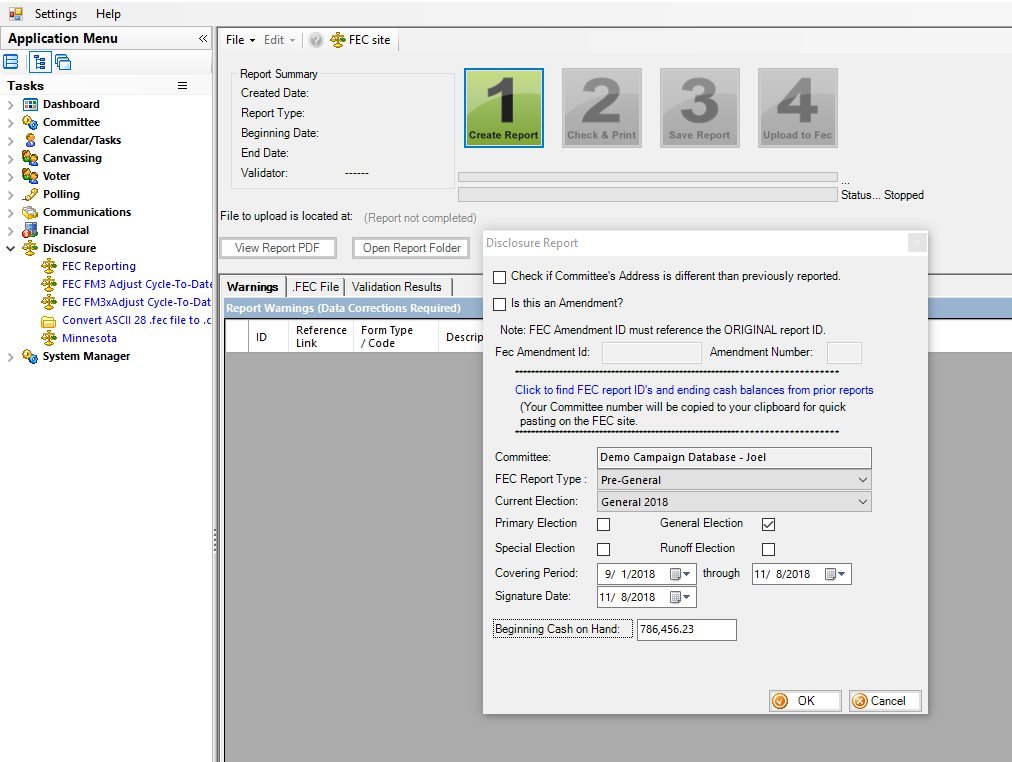Enable the Primary Election checkbox
Screen dimensions: 1012x762
pyautogui.click(x=603, y=524)
